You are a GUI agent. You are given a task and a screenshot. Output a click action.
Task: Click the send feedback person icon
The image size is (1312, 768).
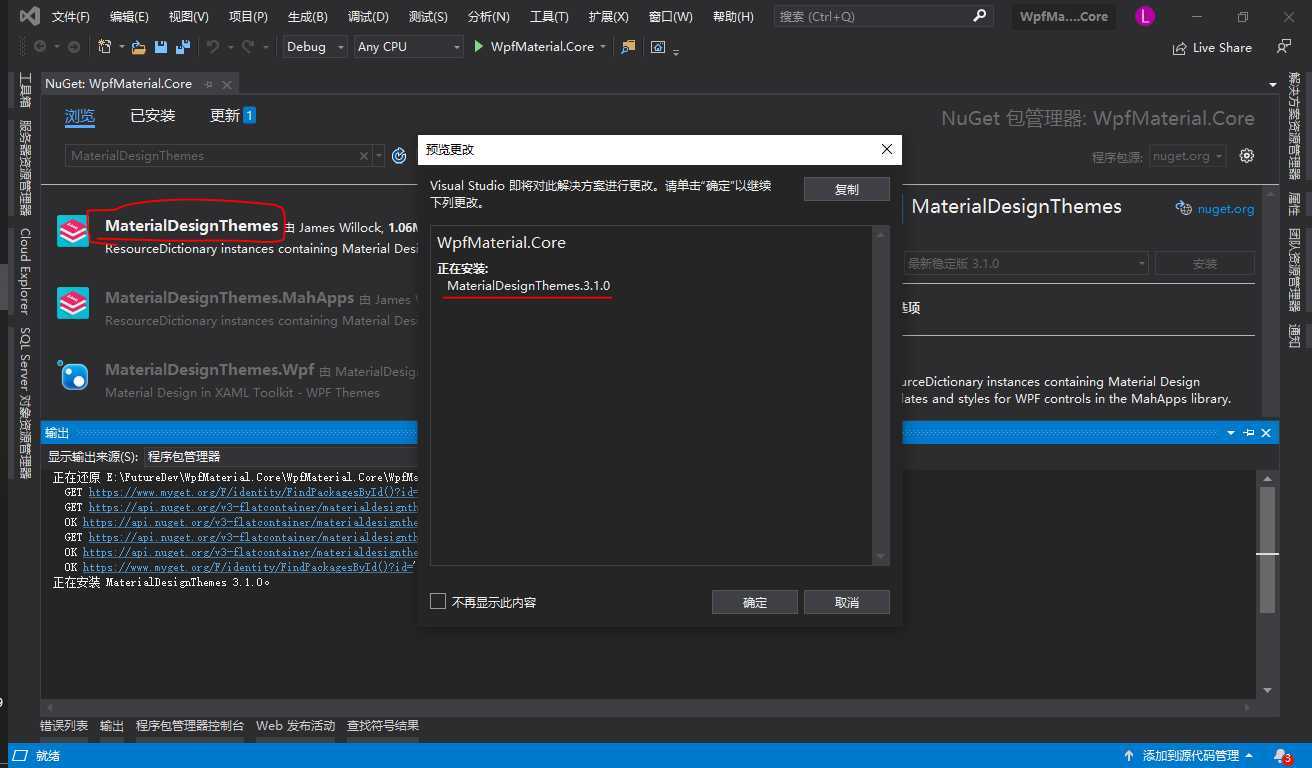coord(1284,47)
